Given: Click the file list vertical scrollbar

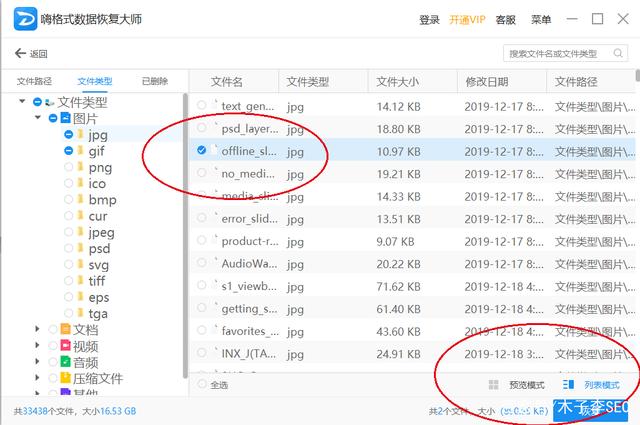Looking at the screenshot, I should (638, 76).
